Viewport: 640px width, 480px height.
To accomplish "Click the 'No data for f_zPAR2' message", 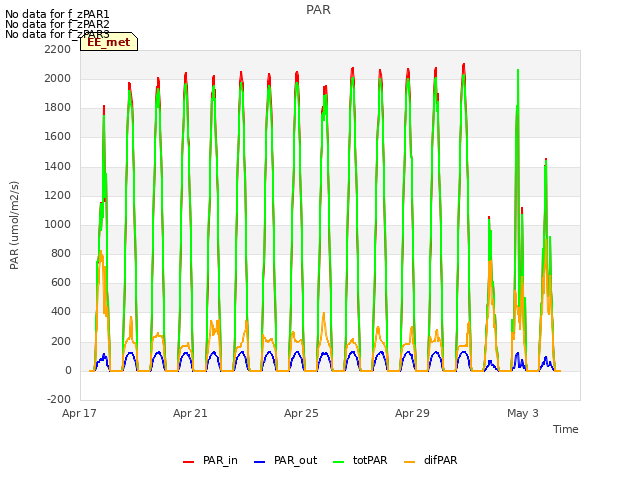I will (x=57, y=24).
